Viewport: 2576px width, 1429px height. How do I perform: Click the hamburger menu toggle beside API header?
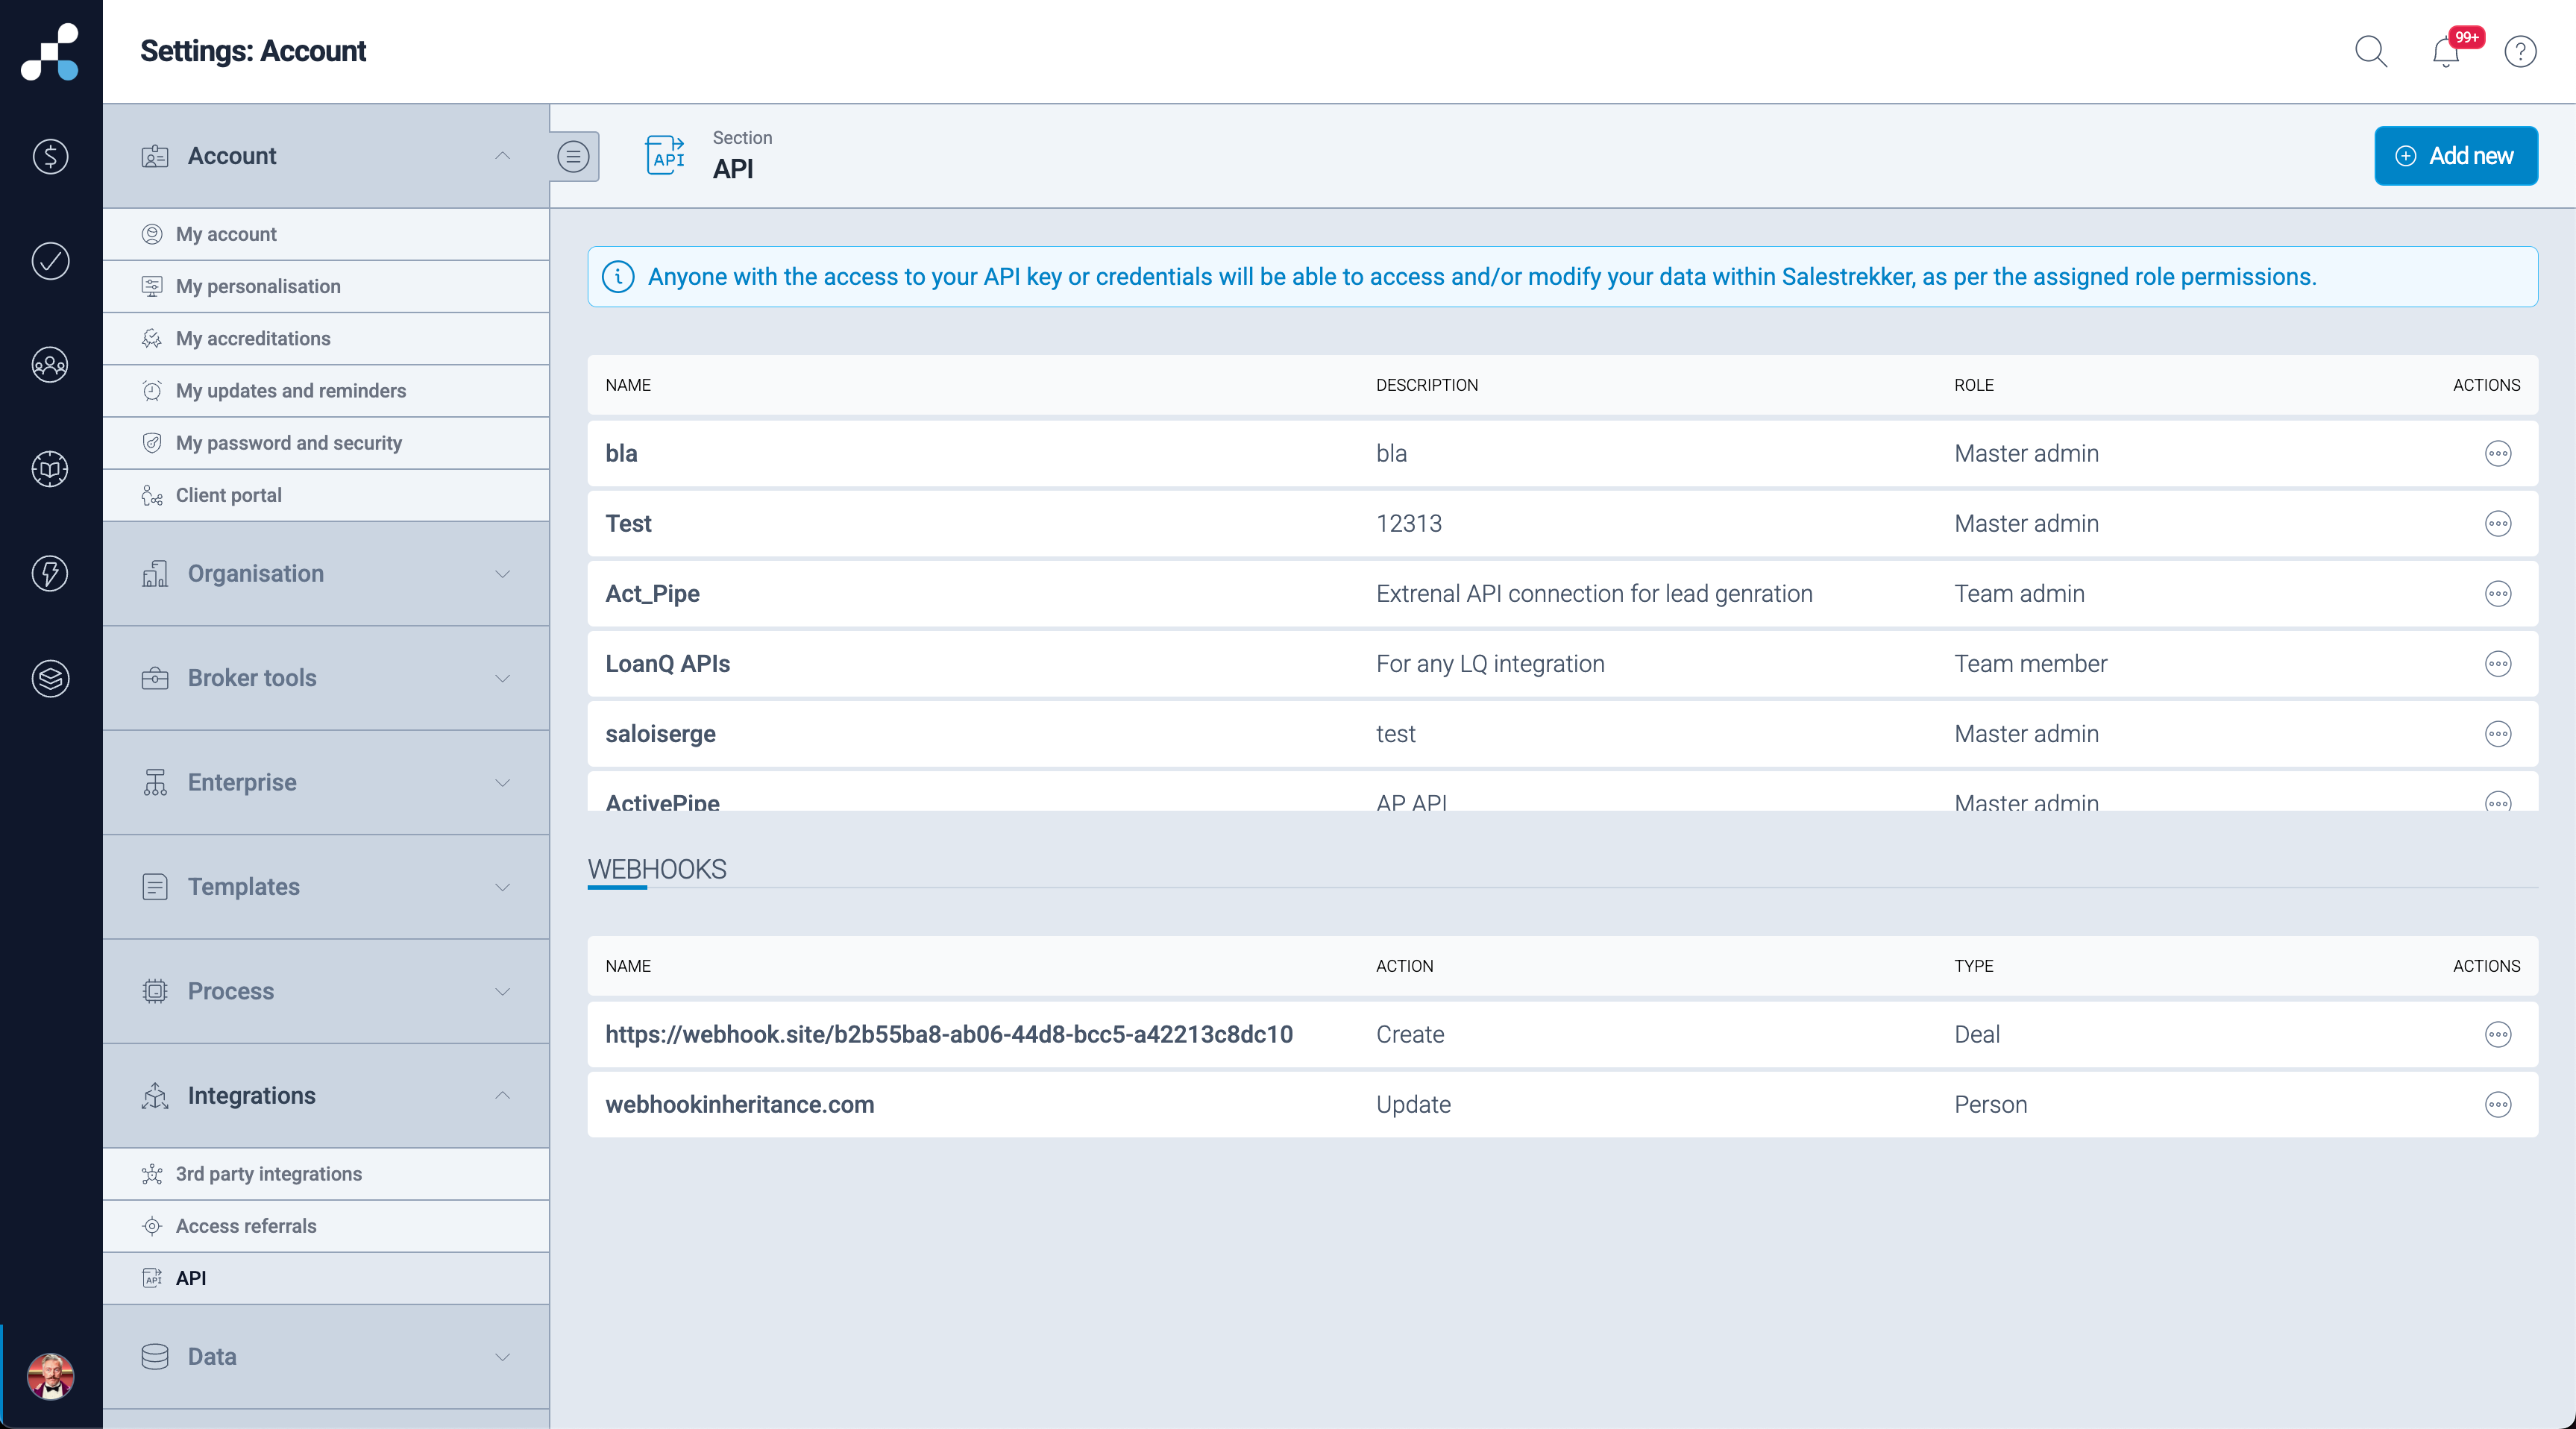(573, 156)
